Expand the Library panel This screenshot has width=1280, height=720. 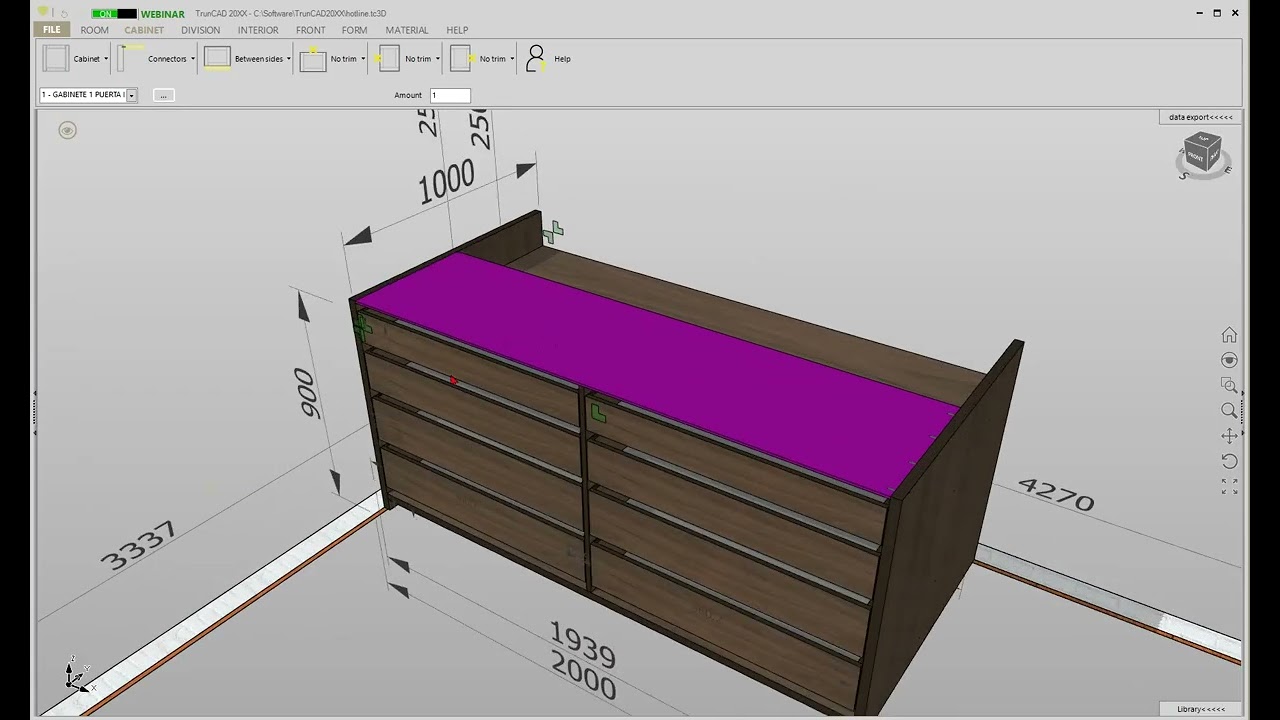pos(1200,709)
